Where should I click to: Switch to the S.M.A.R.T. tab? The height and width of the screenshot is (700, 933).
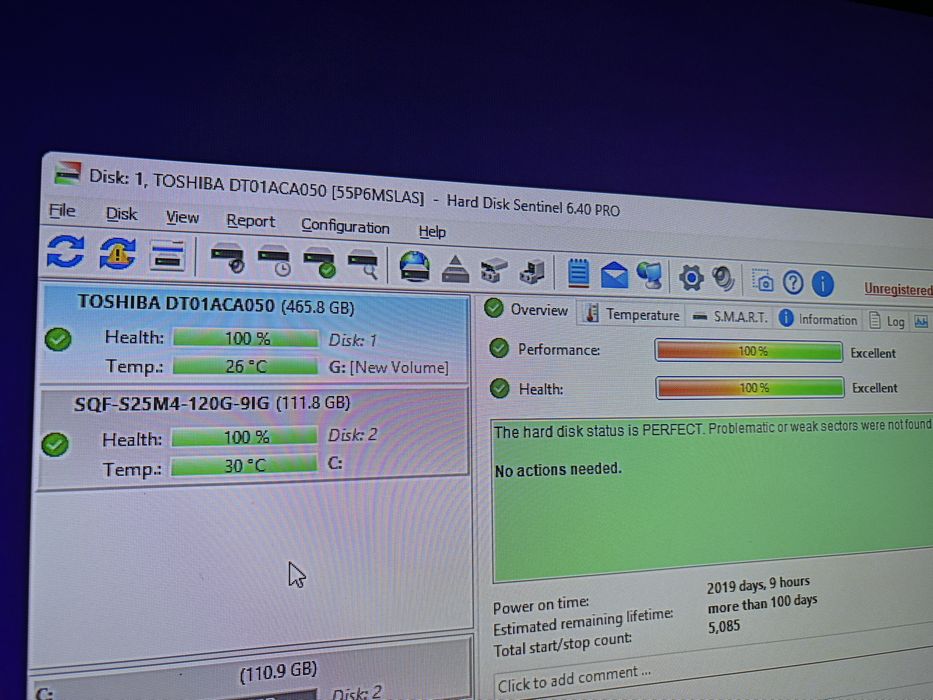(x=730, y=317)
